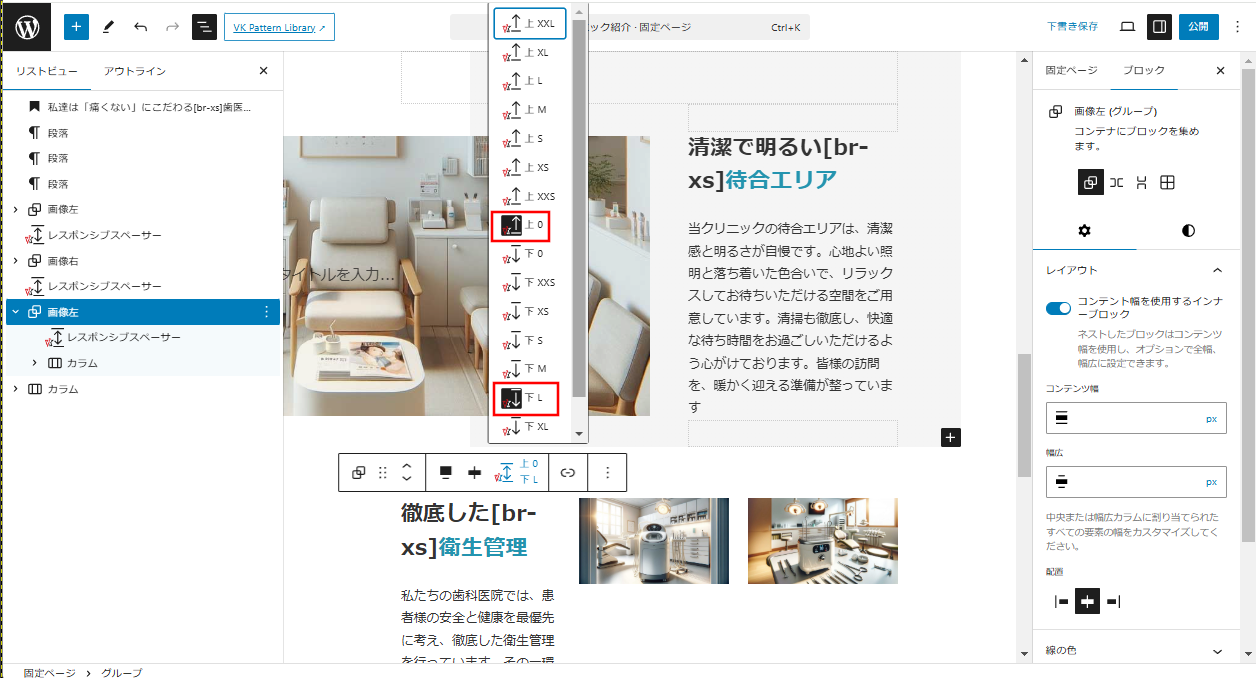Collapse the selected 画像左 group in the list
This screenshot has height=678, width=1256.
[15, 312]
